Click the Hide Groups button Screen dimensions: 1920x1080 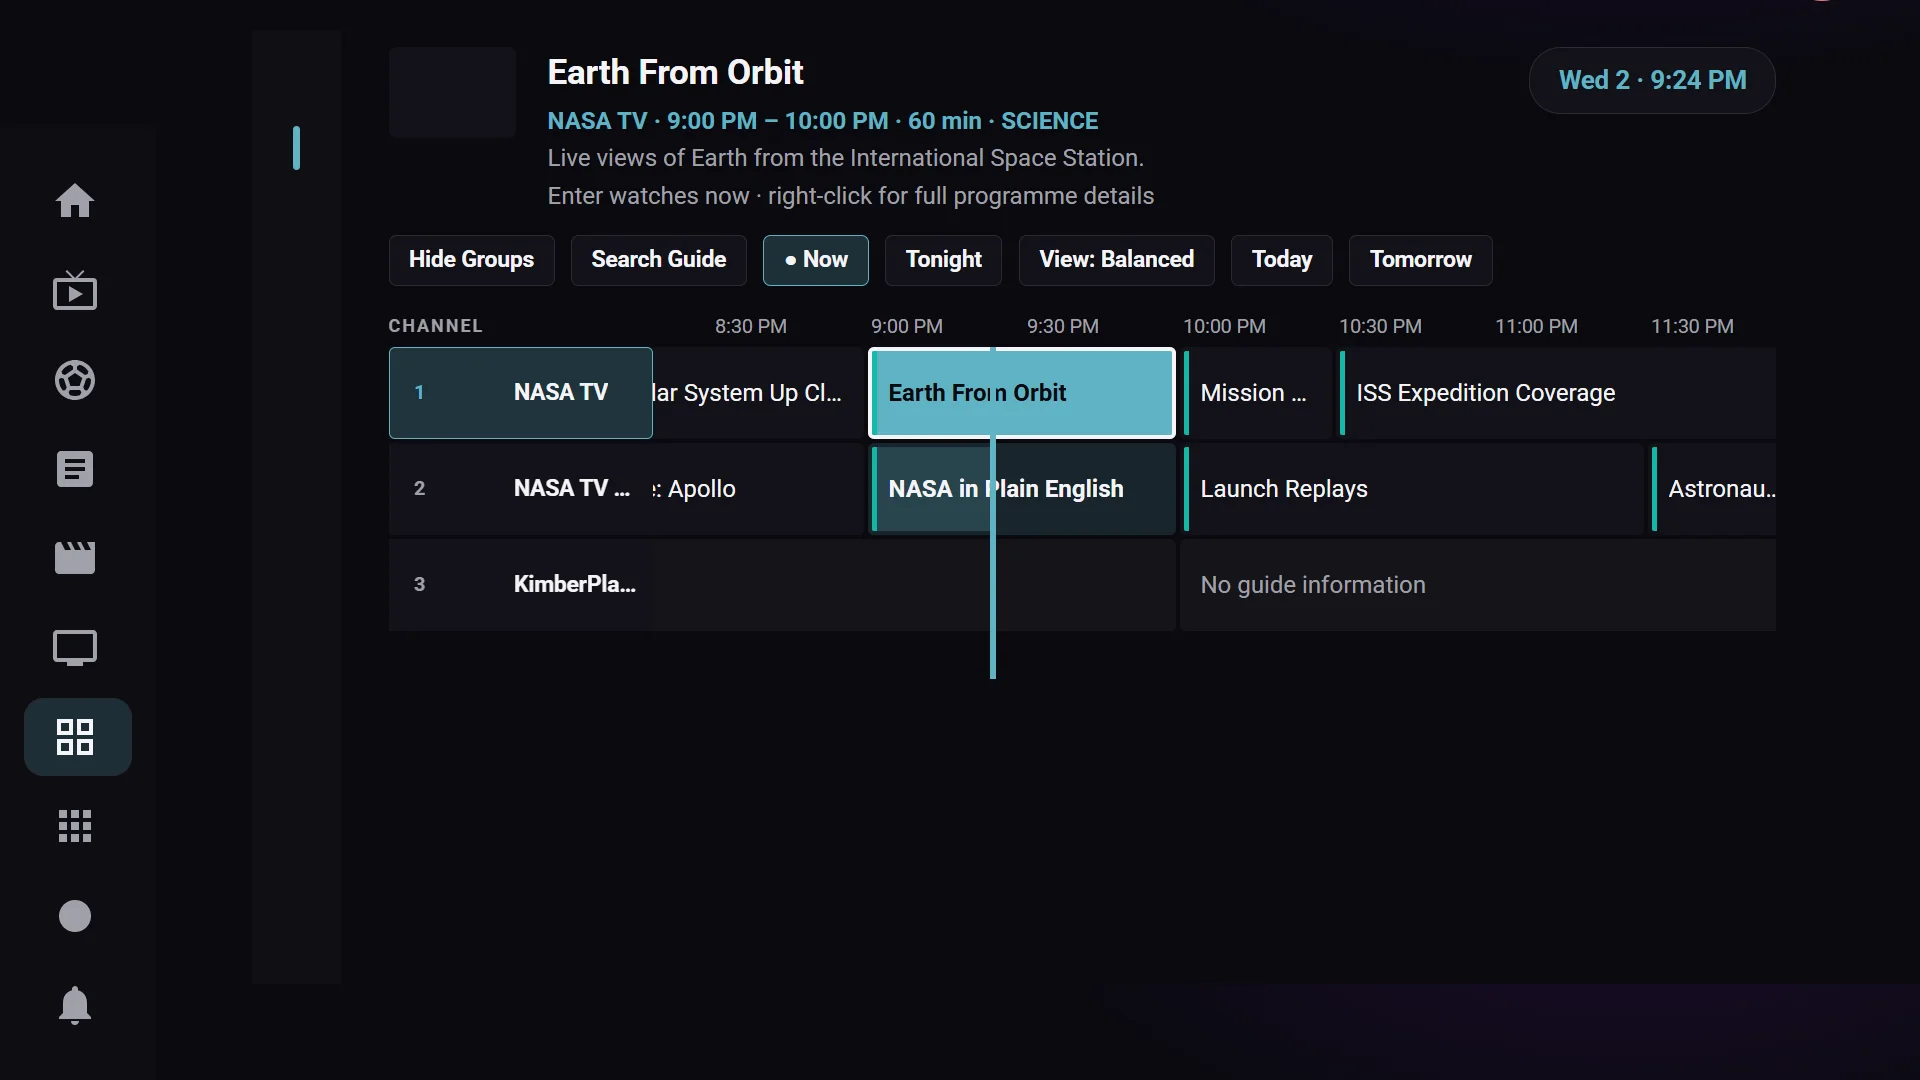[471, 260]
